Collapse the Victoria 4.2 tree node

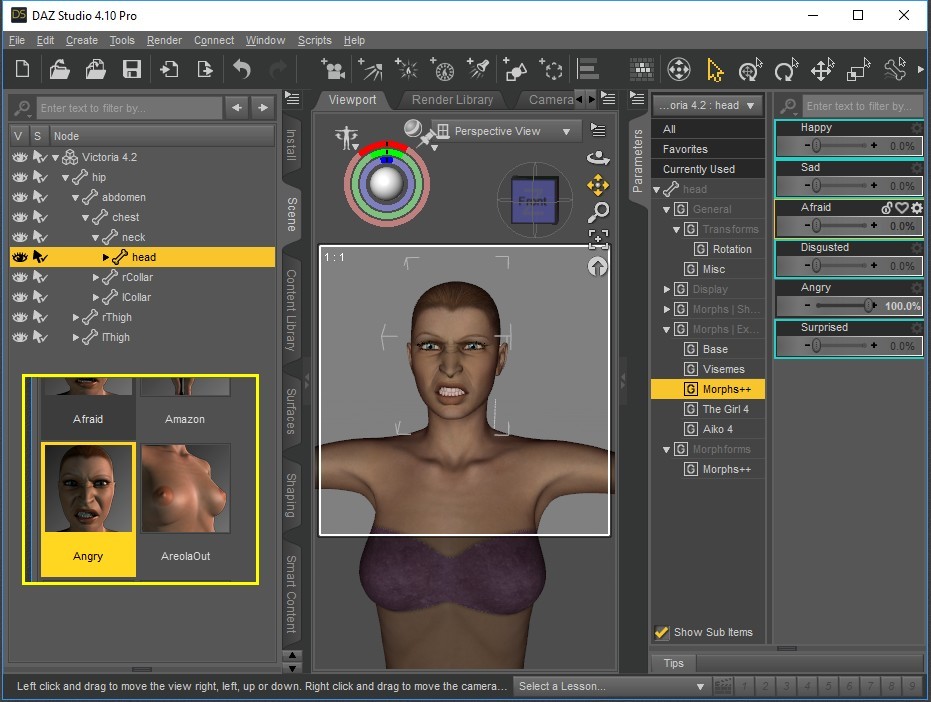55,158
